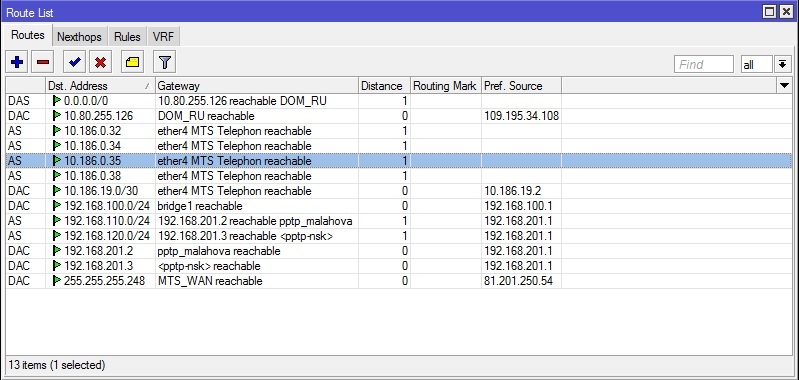Viewport: 799px width, 380px height.
Task: Click the flag icon of the 192.168.100.0/24 route
Action: tap(57, 206)
